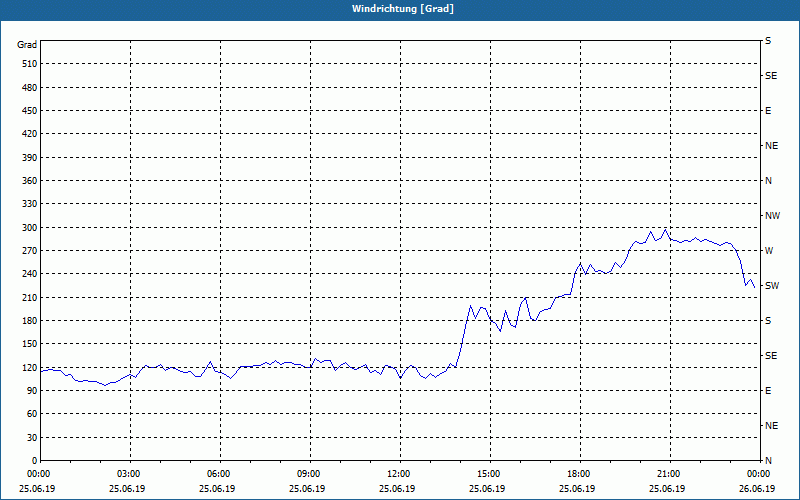Click the Windrichtung [Grad] chart title
This screenshot has width=800, height=500.
(x=403, y=9)
